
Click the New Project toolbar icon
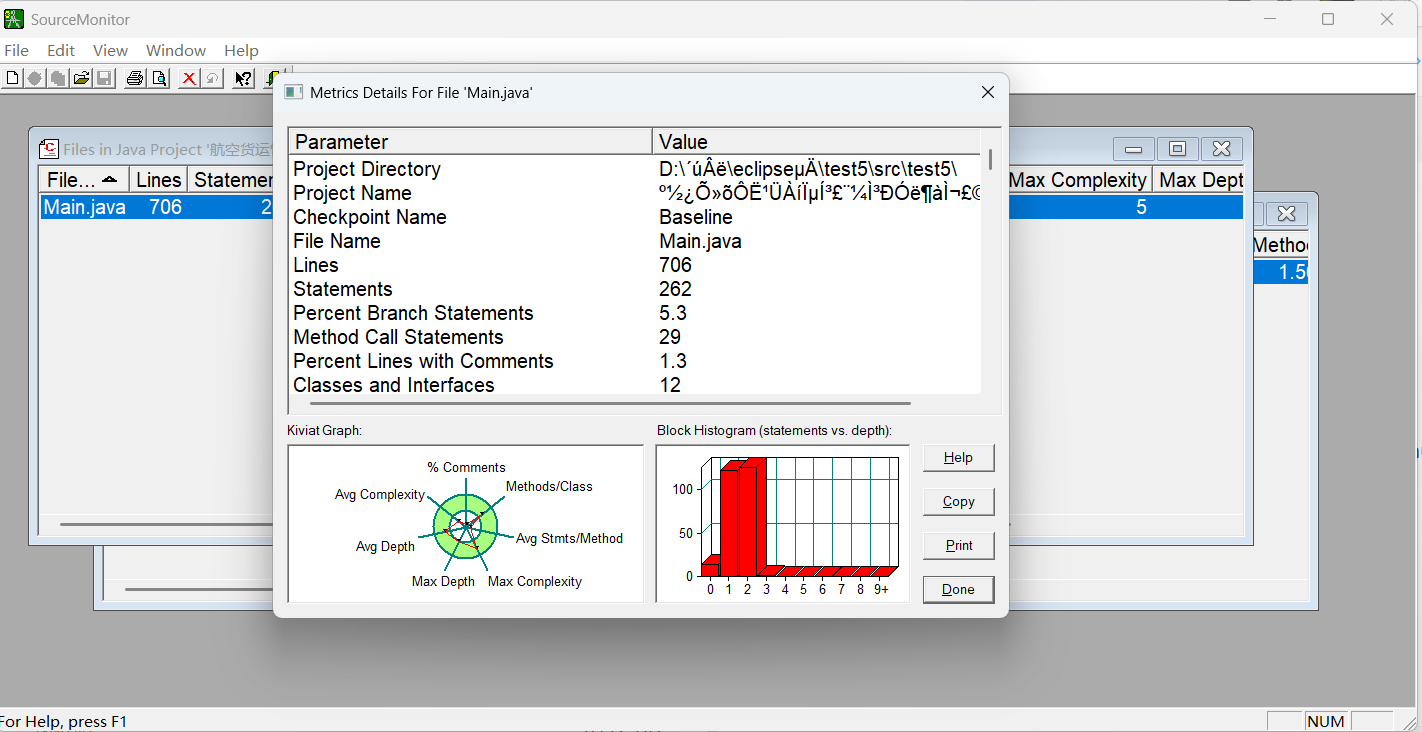[12, 78]
